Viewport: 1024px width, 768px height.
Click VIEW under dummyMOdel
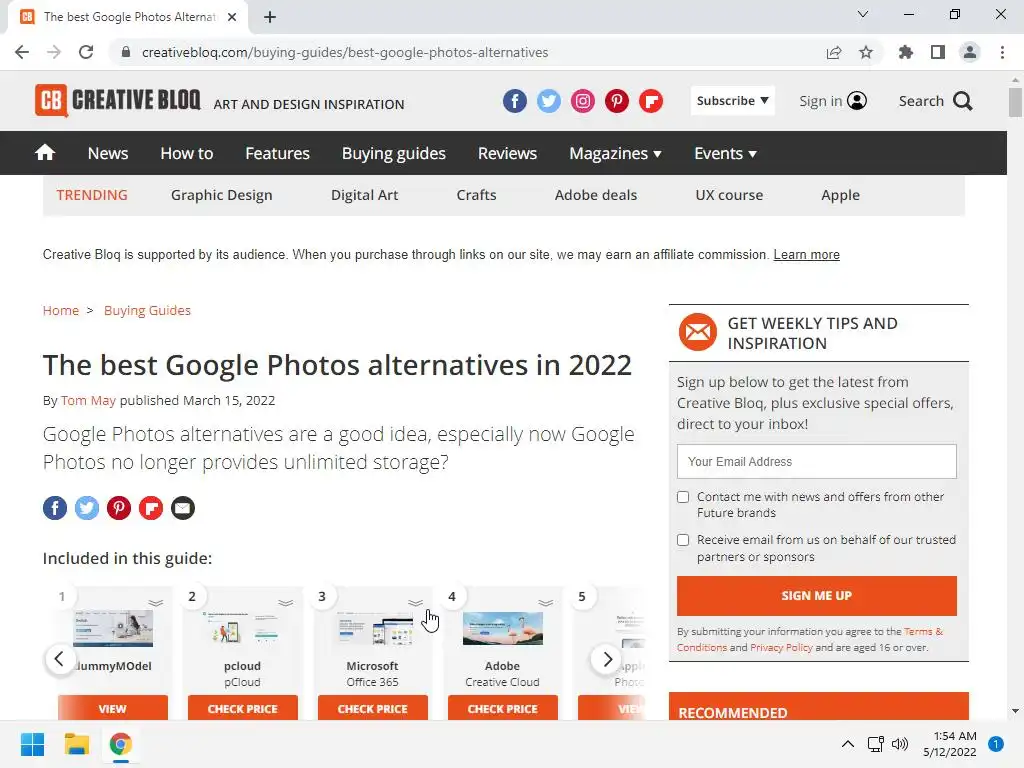tap(112, 708)
